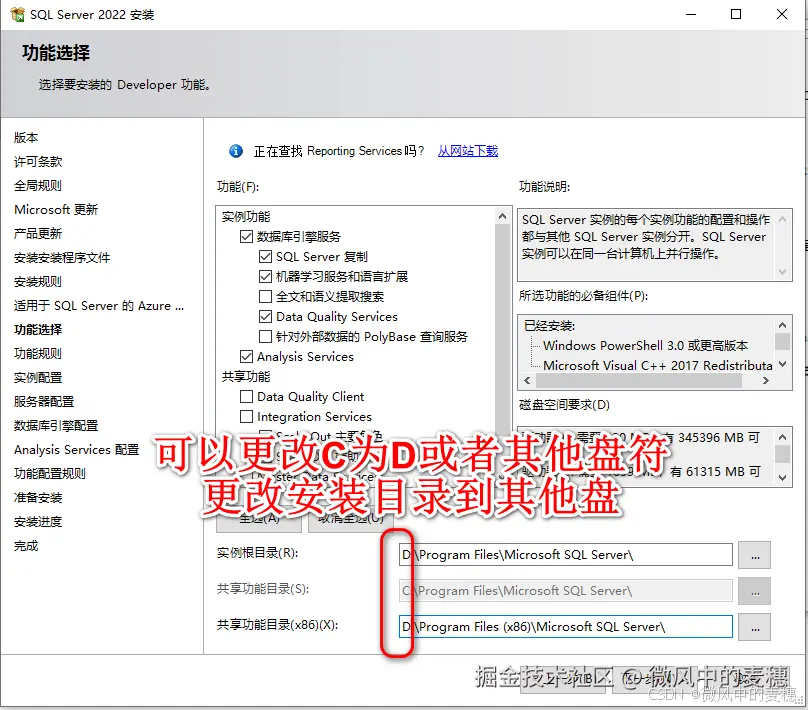Minimize the SQL Server 2022 setup window
This screenshot has width=808, height=710.
coord(691,14)
